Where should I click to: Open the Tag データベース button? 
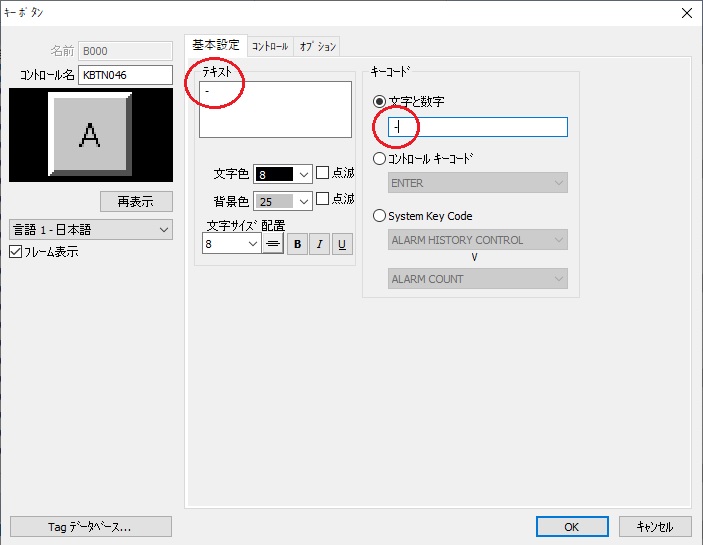[91, 527]
